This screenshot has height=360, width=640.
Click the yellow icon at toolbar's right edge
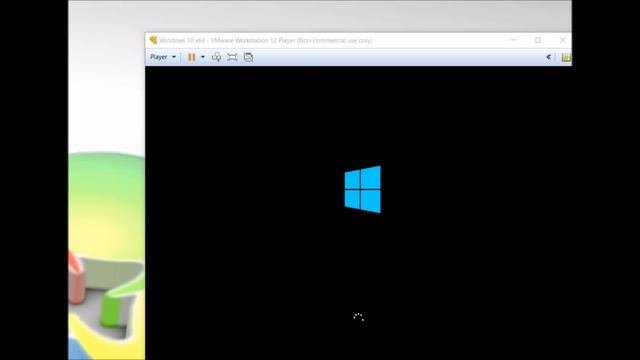[x=566, y=57]
